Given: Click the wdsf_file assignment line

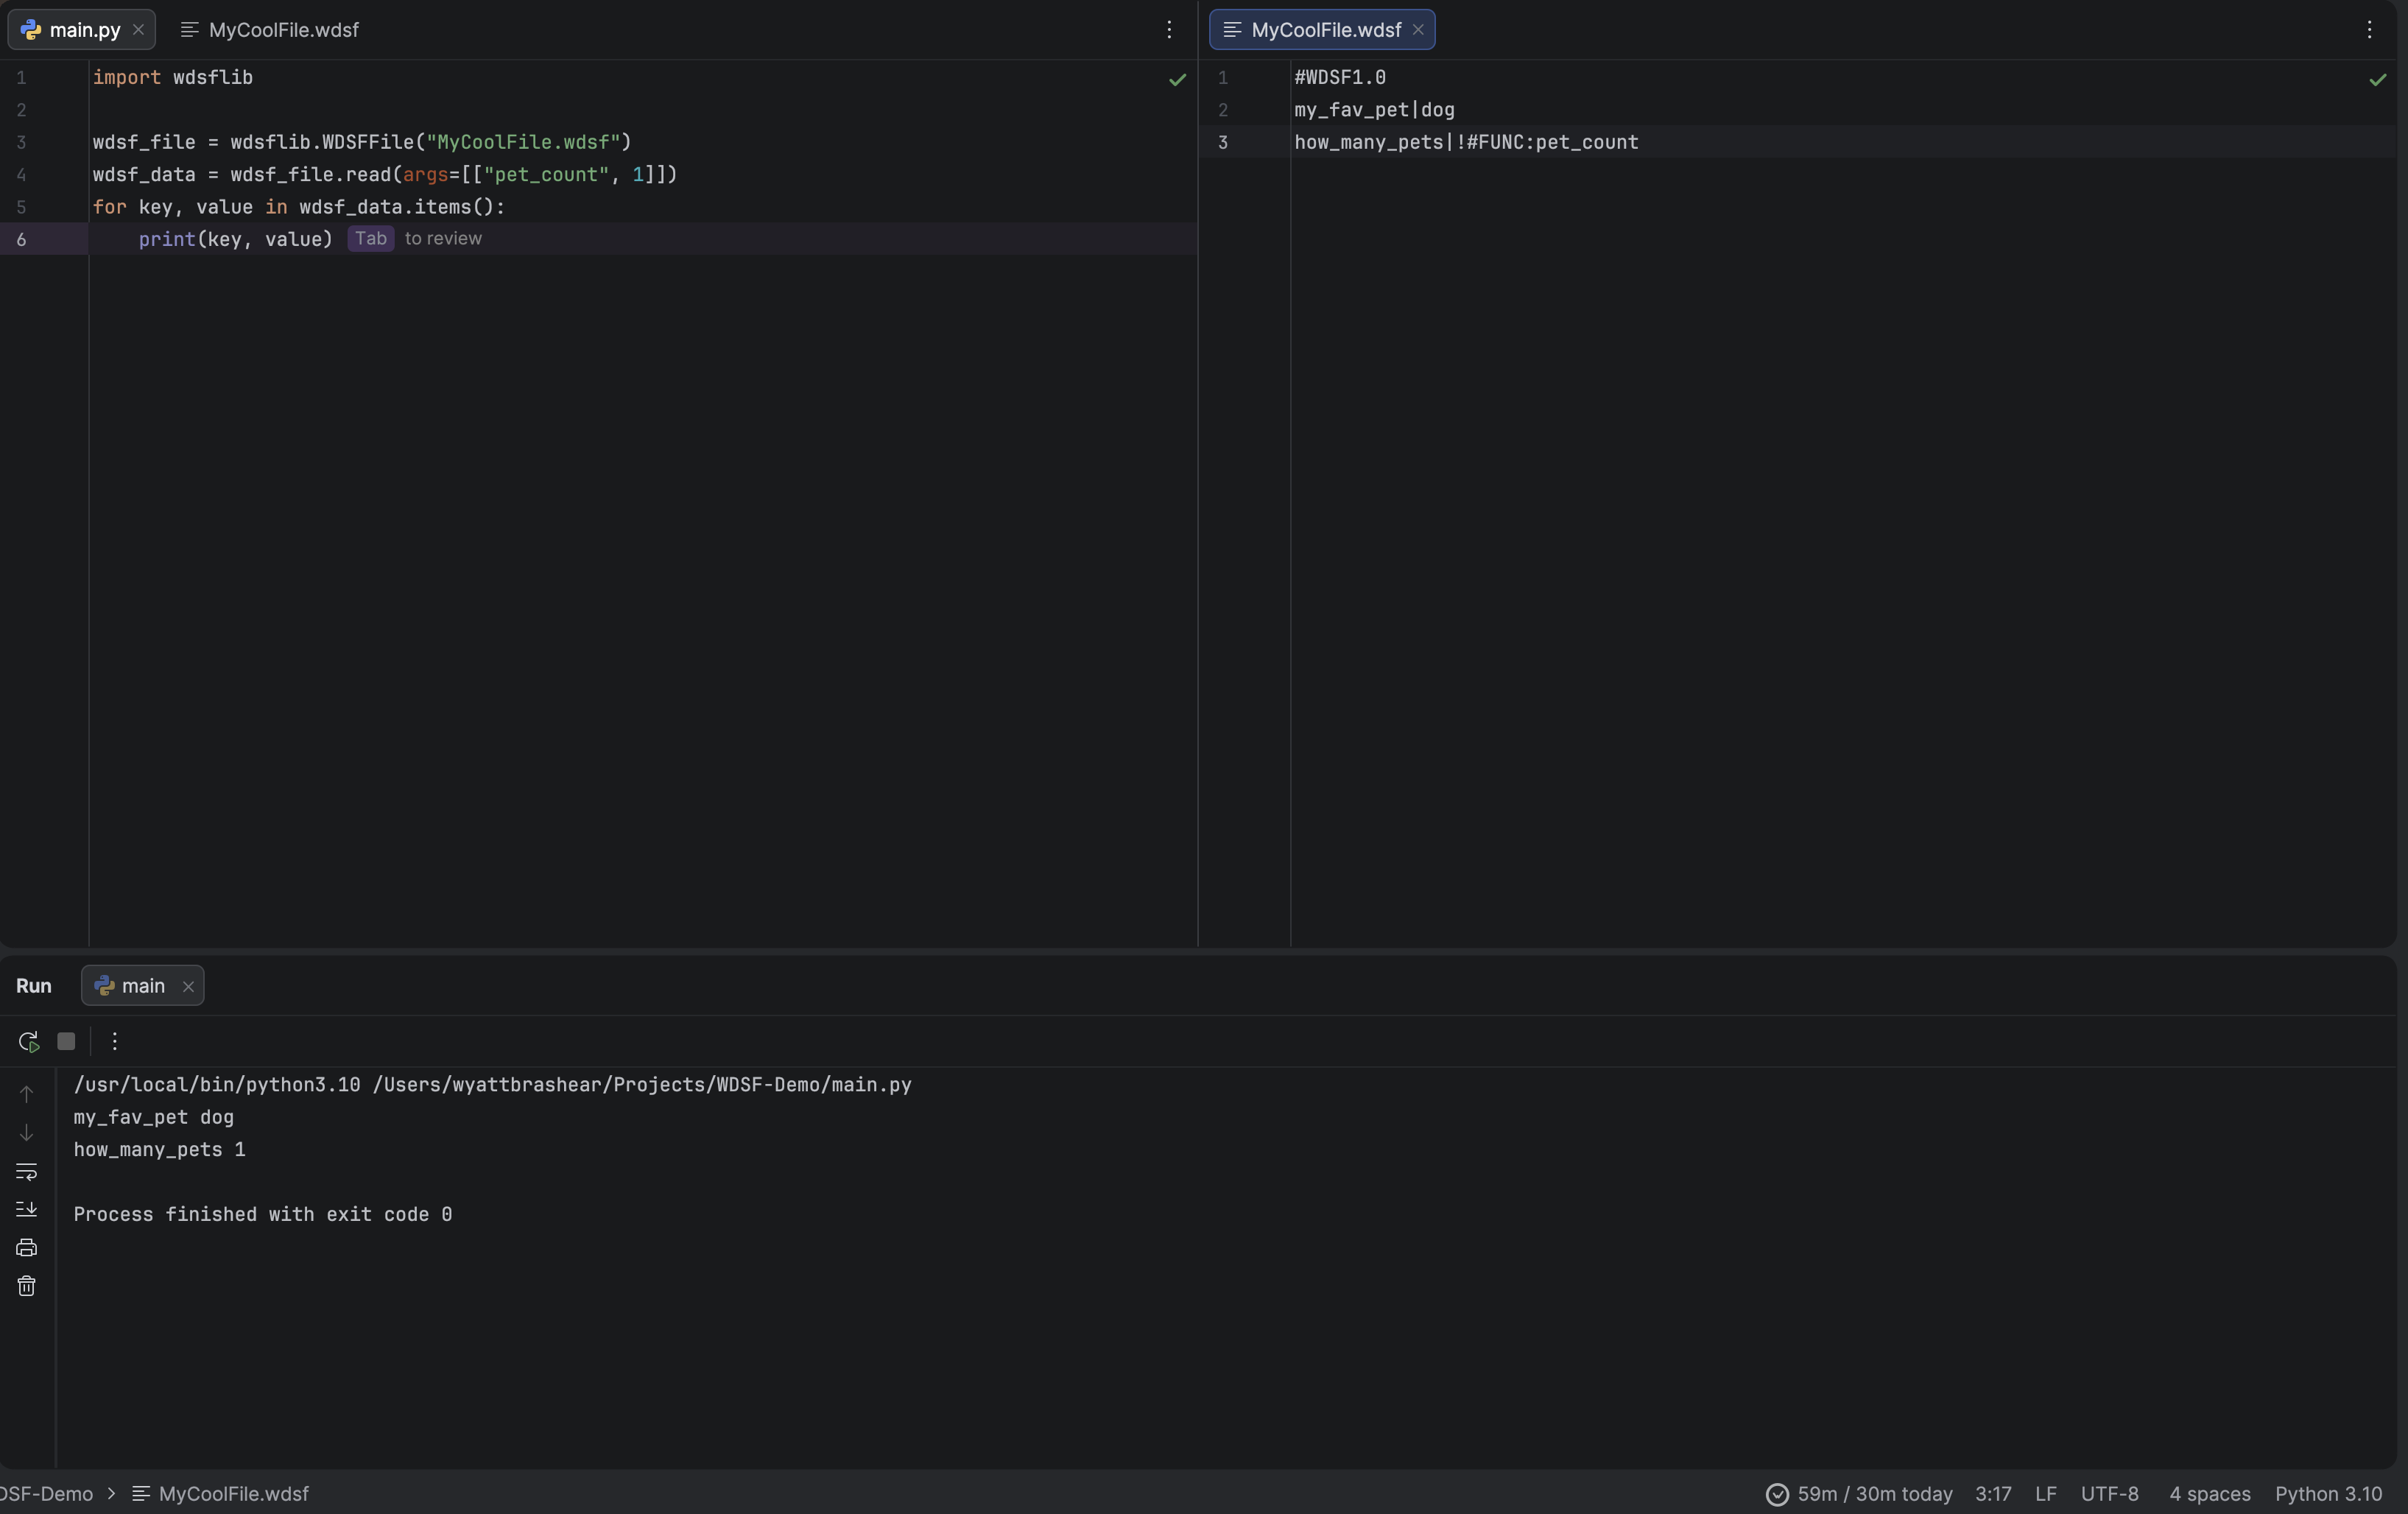Looking at the screenshot, I should (x=362, y=142).
